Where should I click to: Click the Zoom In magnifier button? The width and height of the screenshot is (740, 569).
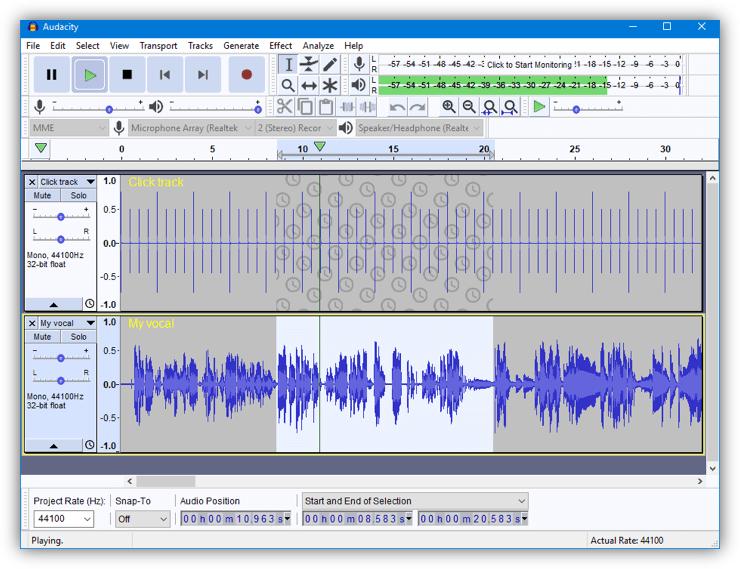449,107
